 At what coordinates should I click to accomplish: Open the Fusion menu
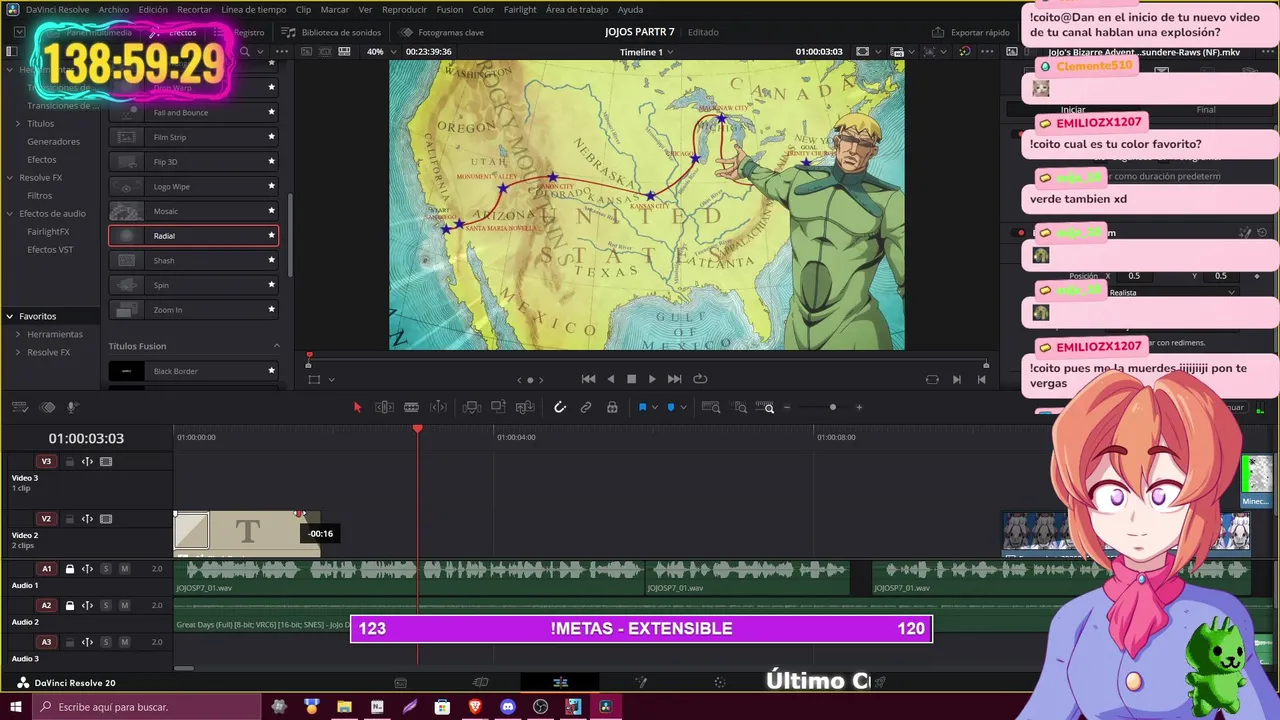click(450, 9)
